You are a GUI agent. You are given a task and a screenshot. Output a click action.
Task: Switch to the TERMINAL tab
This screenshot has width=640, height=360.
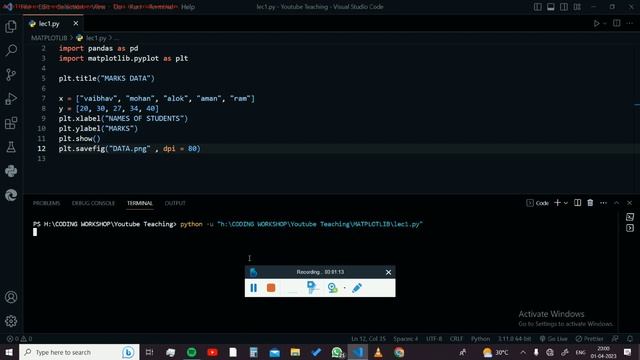click(x=140, y=203)
